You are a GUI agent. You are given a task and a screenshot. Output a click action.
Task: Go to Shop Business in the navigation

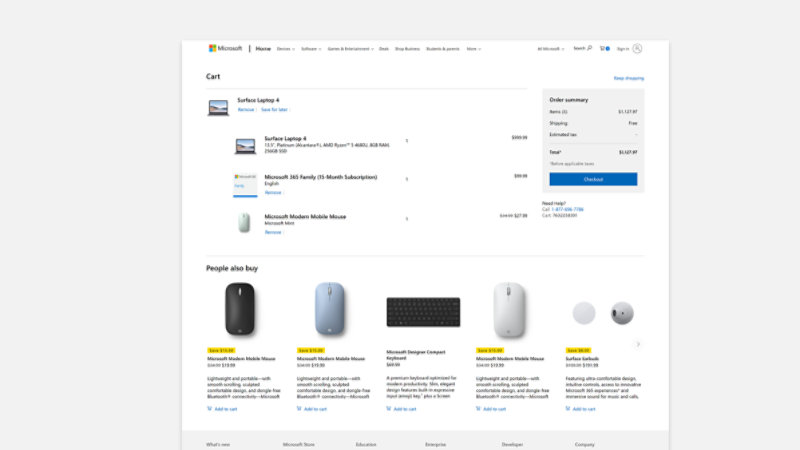(x=407, y=48)
